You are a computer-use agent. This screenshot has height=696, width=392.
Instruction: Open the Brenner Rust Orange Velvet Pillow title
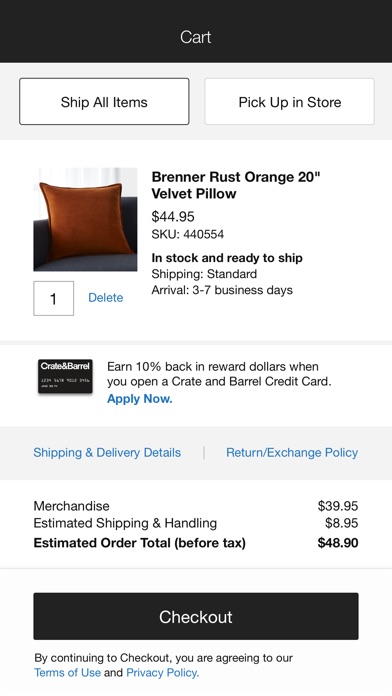click(236, 185)
